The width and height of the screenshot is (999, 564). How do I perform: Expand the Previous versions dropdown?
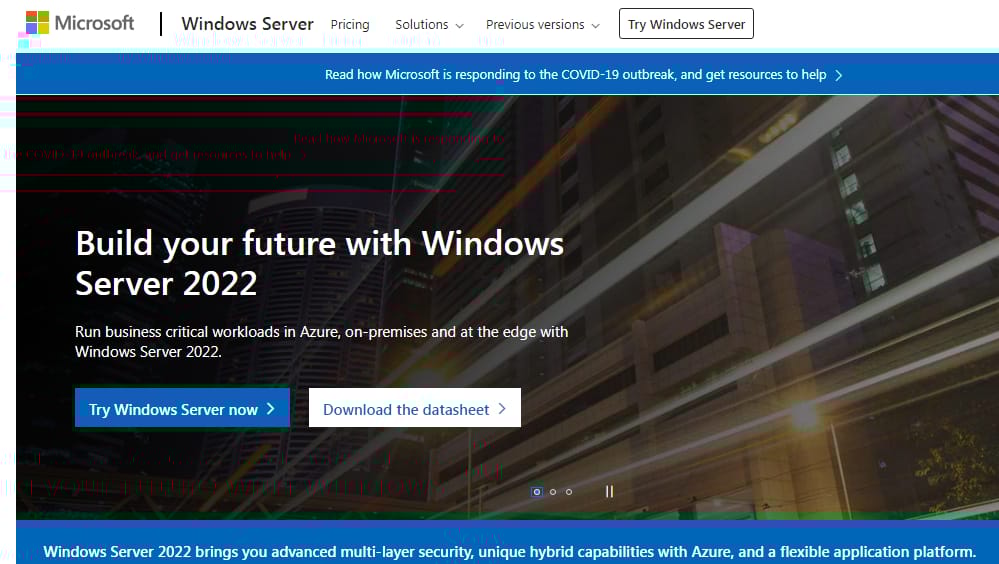tap(543, 24)
